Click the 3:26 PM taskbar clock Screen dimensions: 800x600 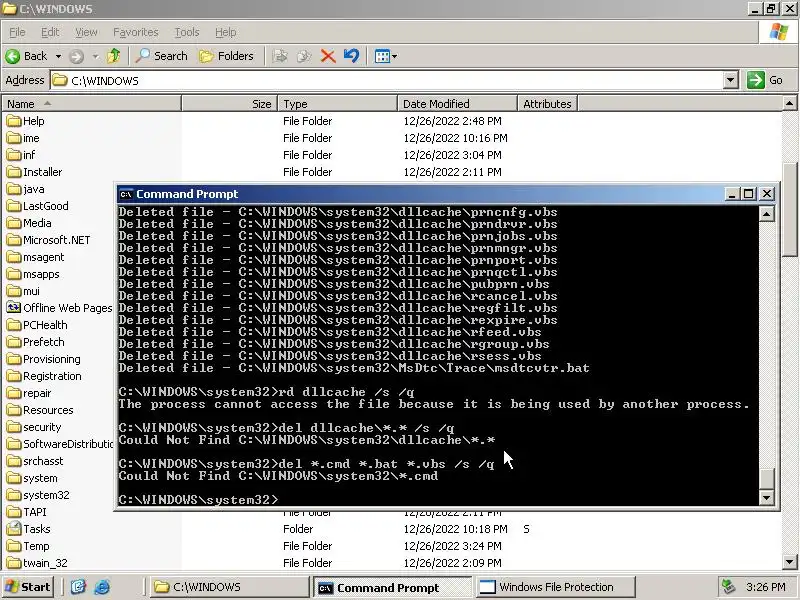click(765, 587)
